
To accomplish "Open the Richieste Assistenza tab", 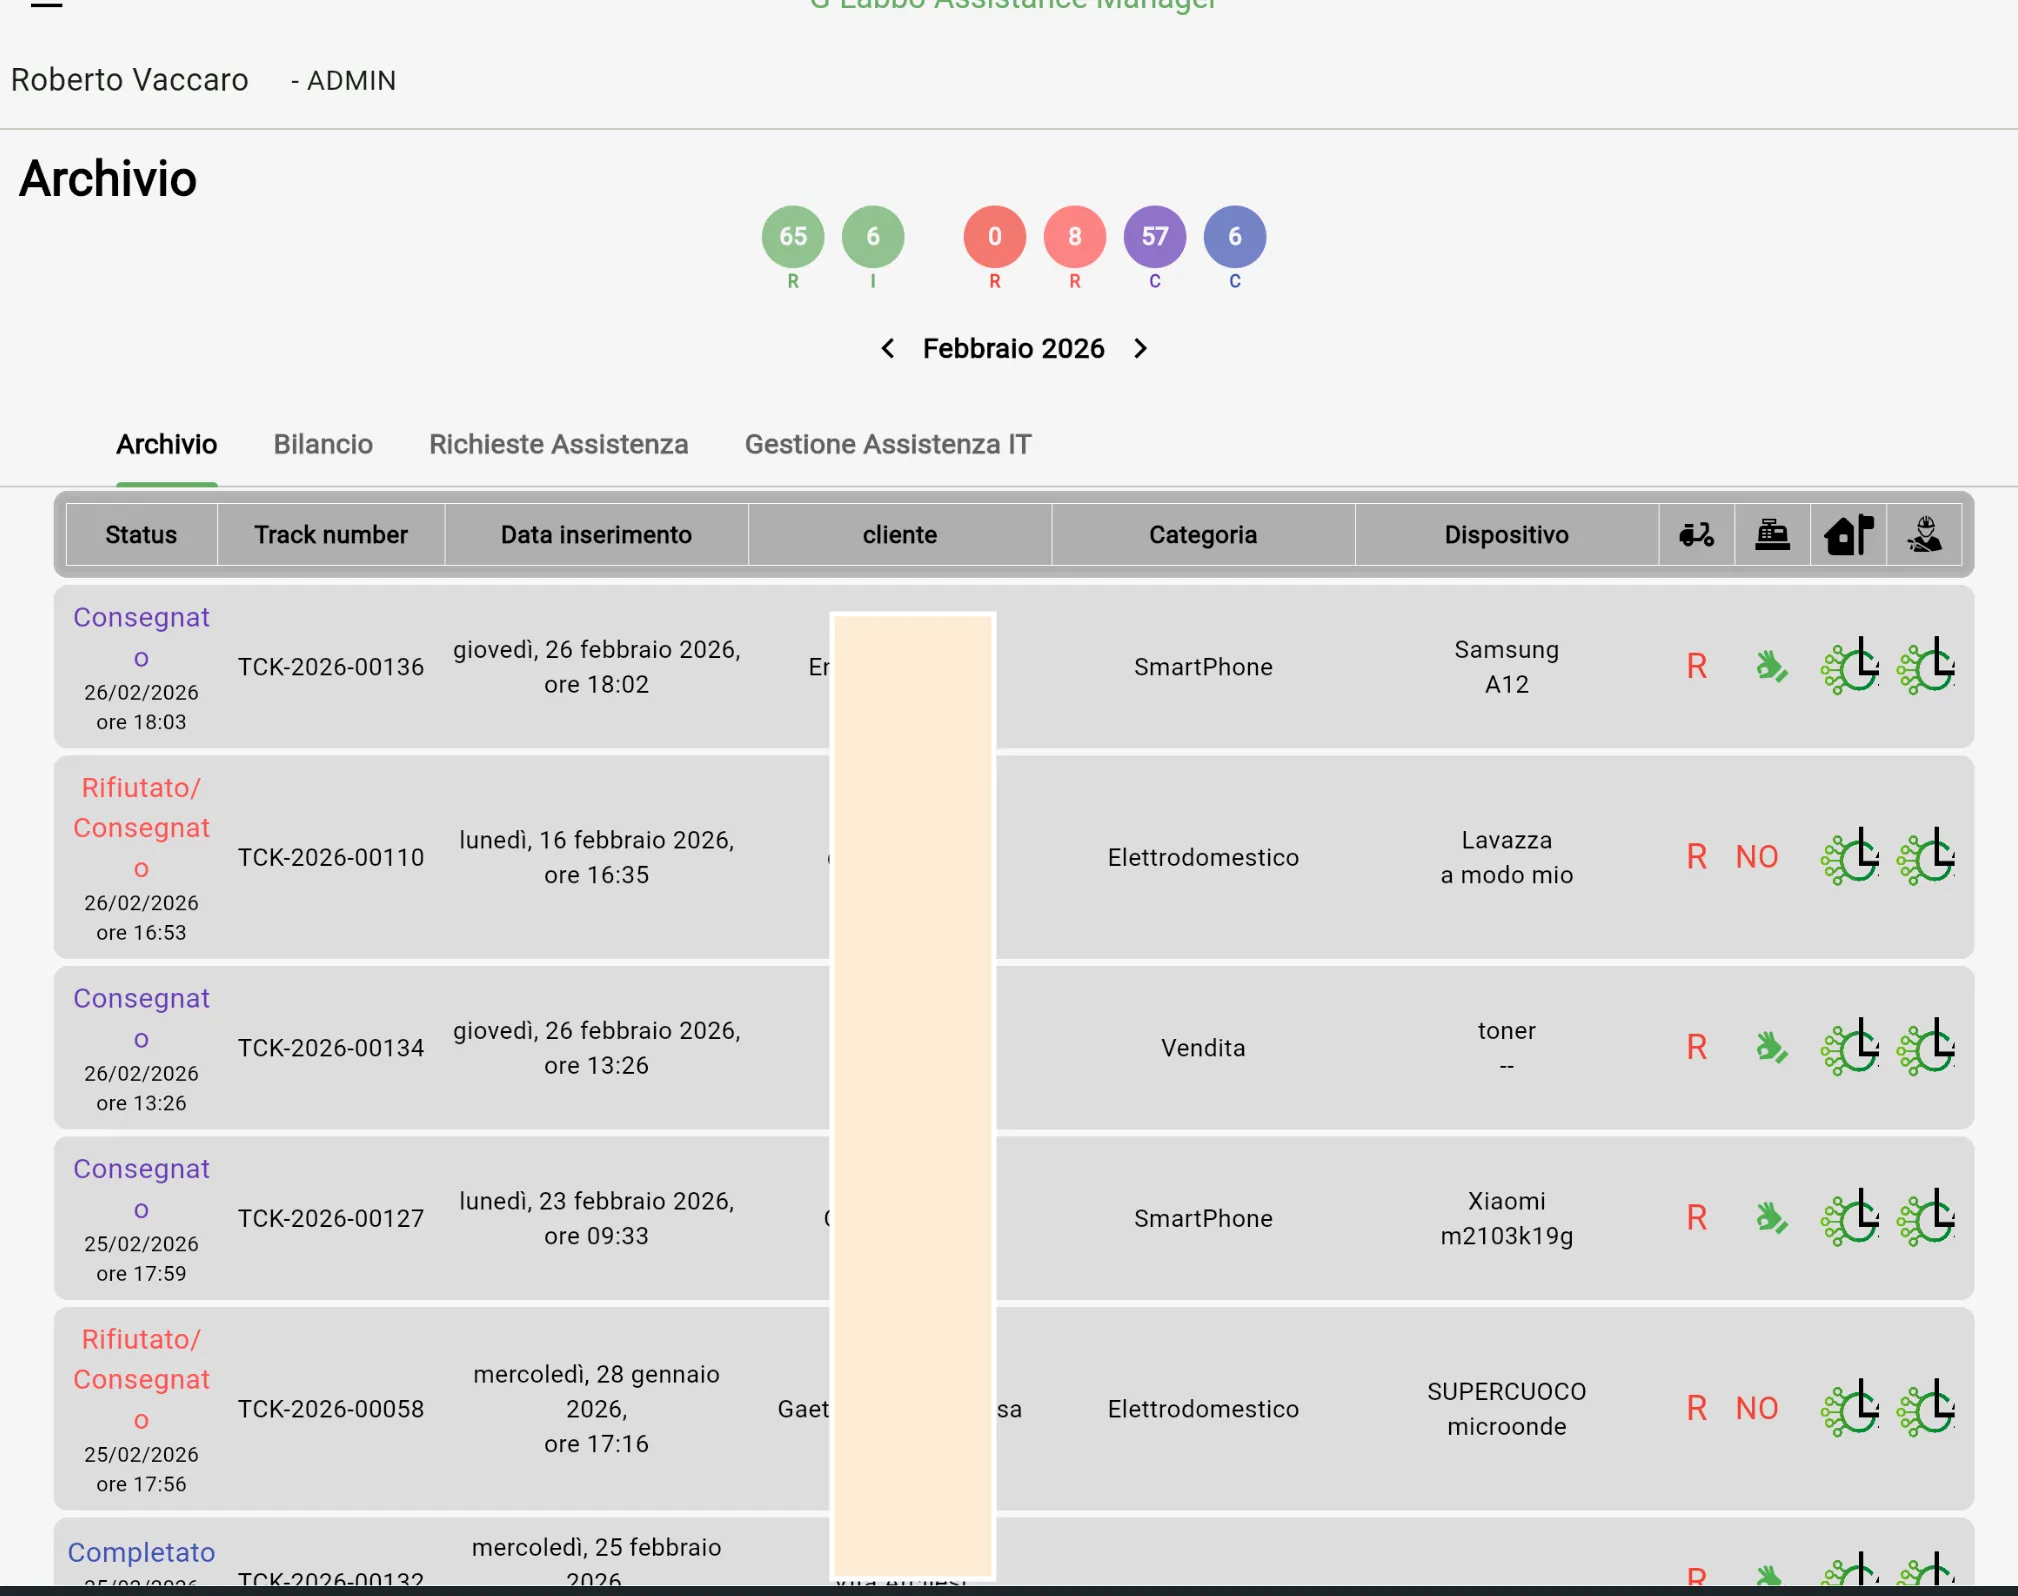I will [x=558, y=444].
